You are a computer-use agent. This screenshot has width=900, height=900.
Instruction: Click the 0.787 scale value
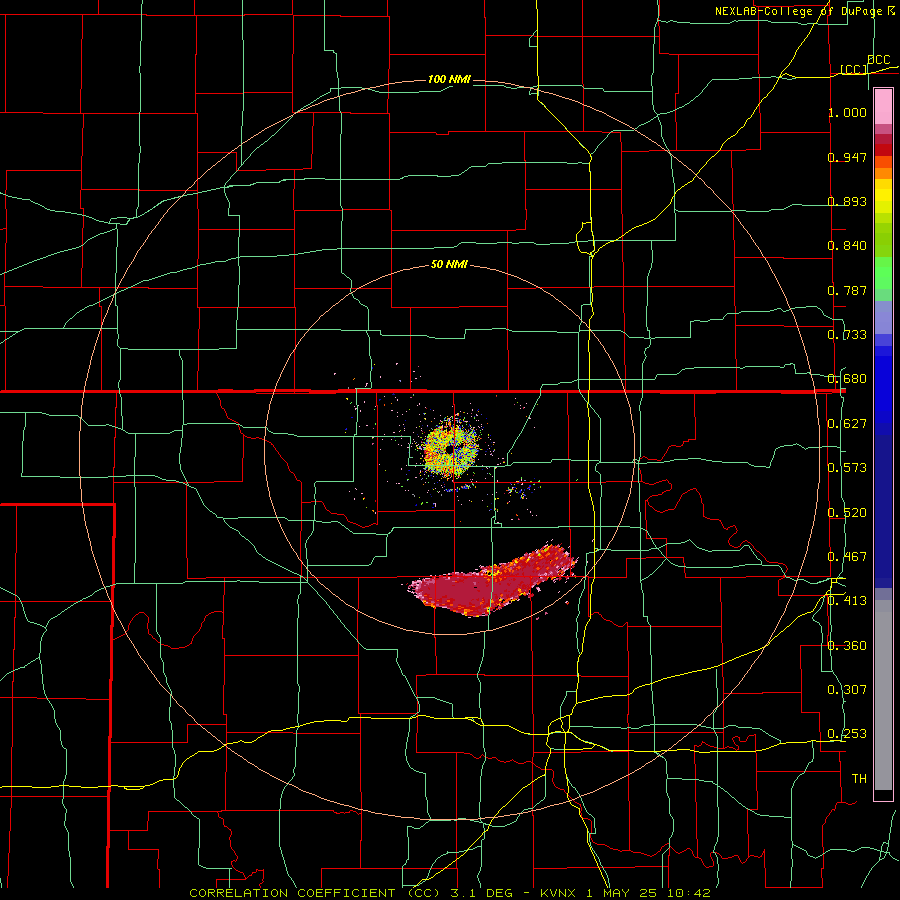(847, 290)
